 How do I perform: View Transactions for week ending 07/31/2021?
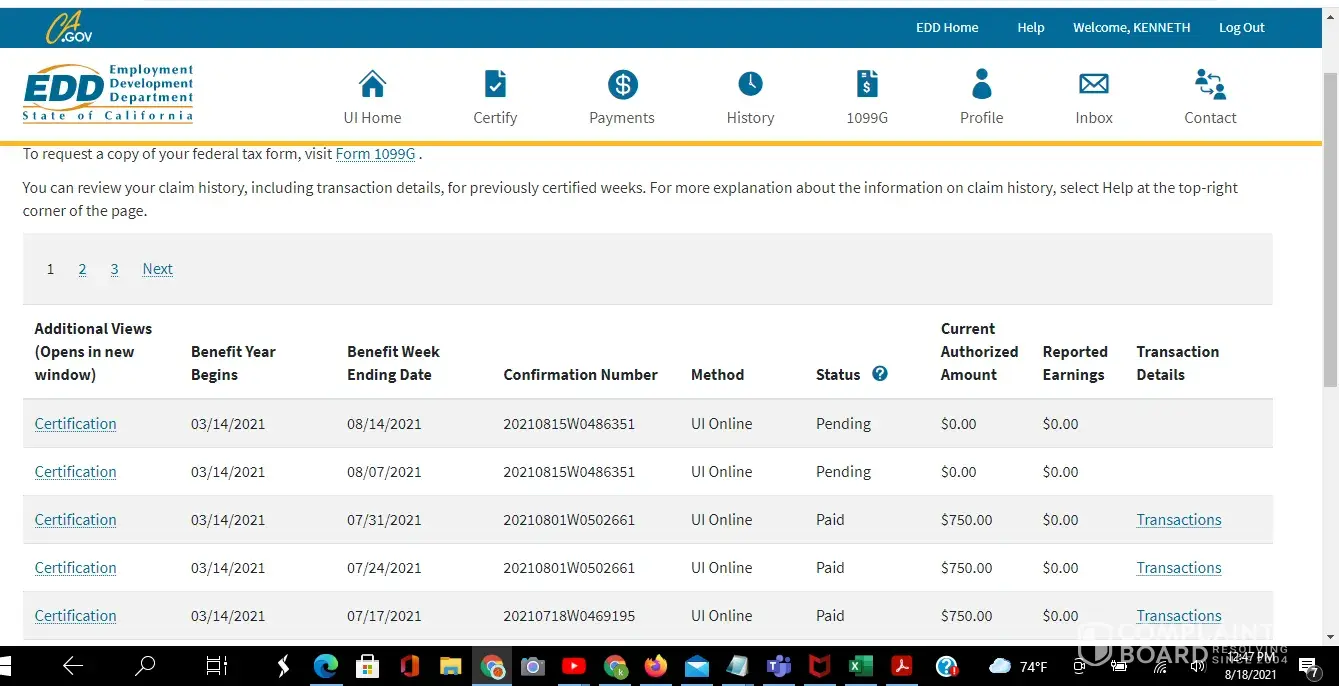pos(1178,520)
